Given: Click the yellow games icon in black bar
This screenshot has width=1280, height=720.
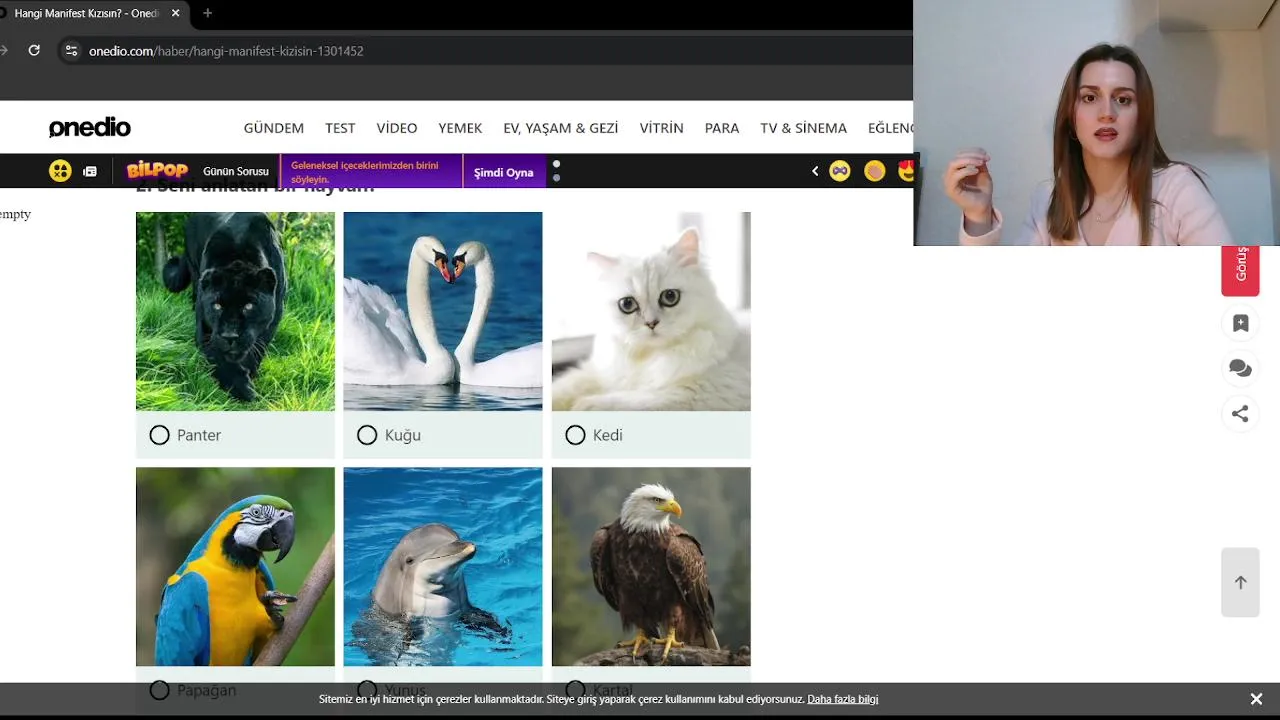Looking at the screenshot, I should [60, 171].
